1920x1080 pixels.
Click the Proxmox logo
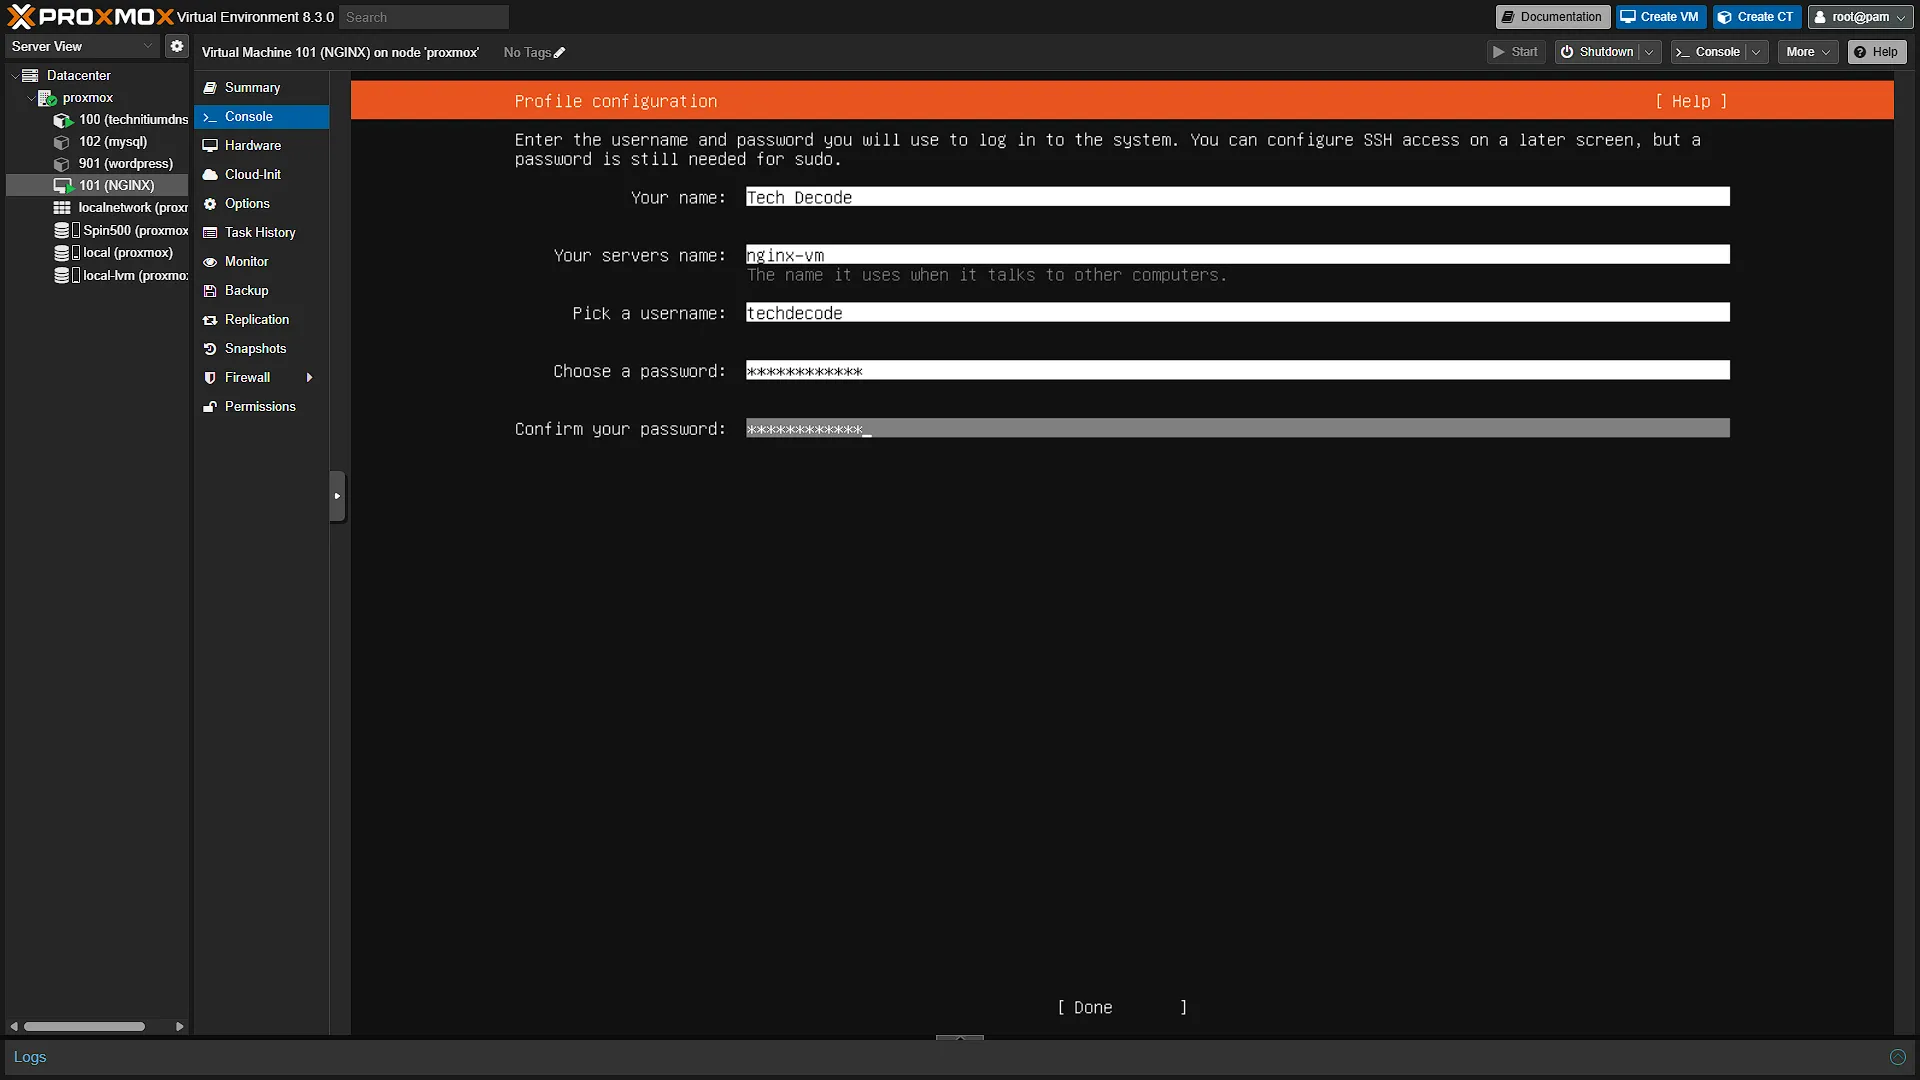(90, 16)
